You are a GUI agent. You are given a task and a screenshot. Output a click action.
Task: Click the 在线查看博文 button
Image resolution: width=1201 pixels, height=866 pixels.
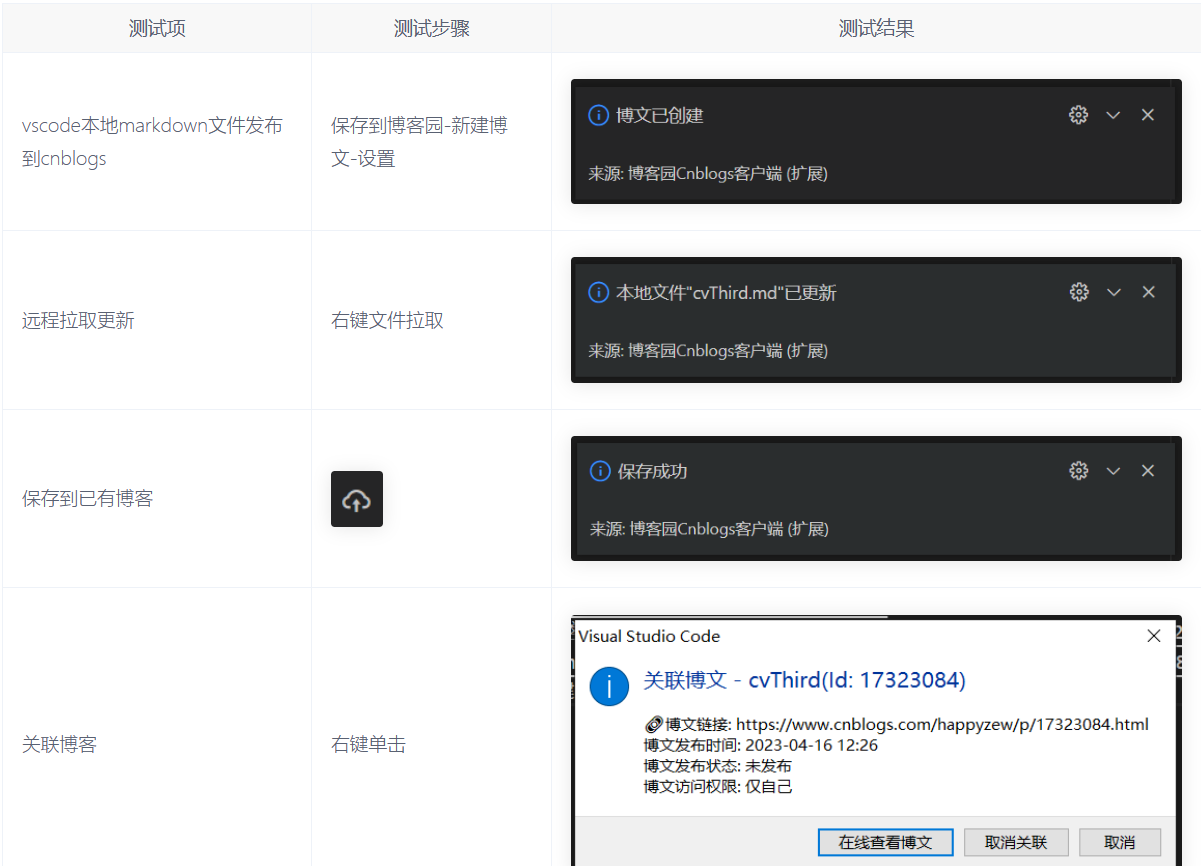885,842
